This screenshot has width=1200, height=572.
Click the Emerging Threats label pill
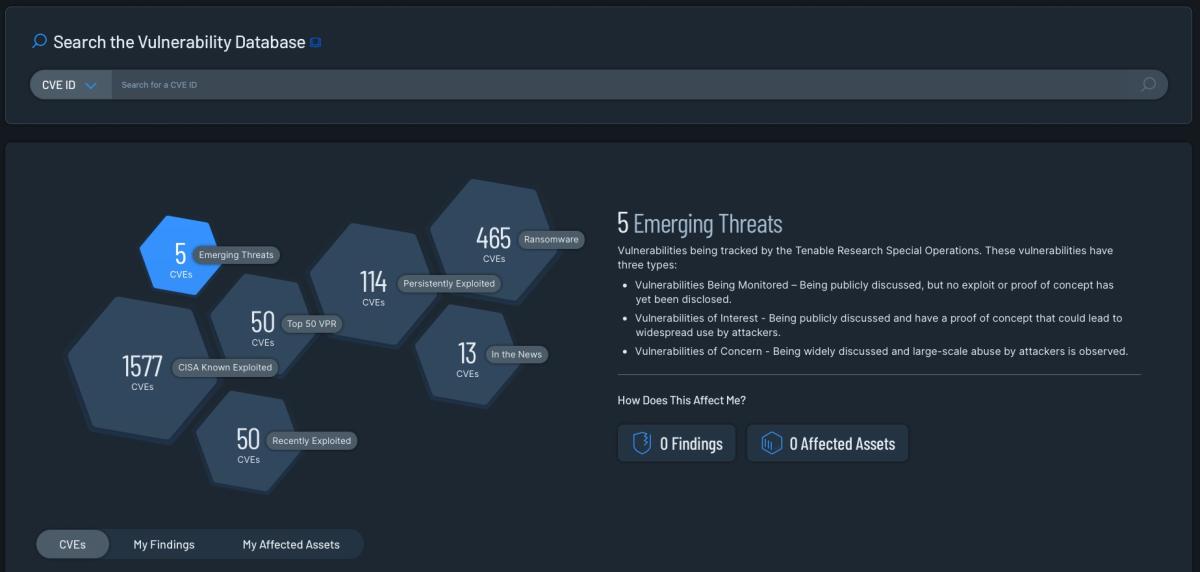[x=236, y=255]
